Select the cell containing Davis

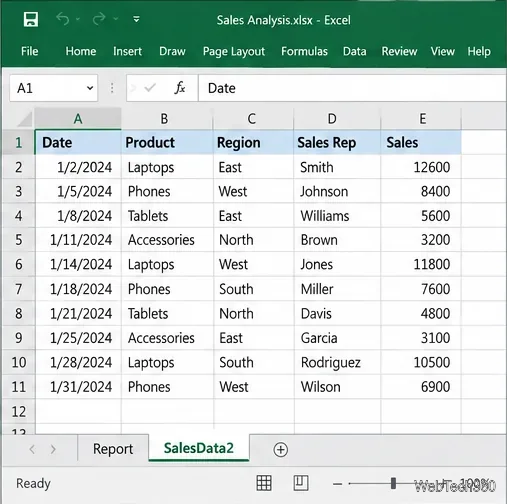coord(337,313)
